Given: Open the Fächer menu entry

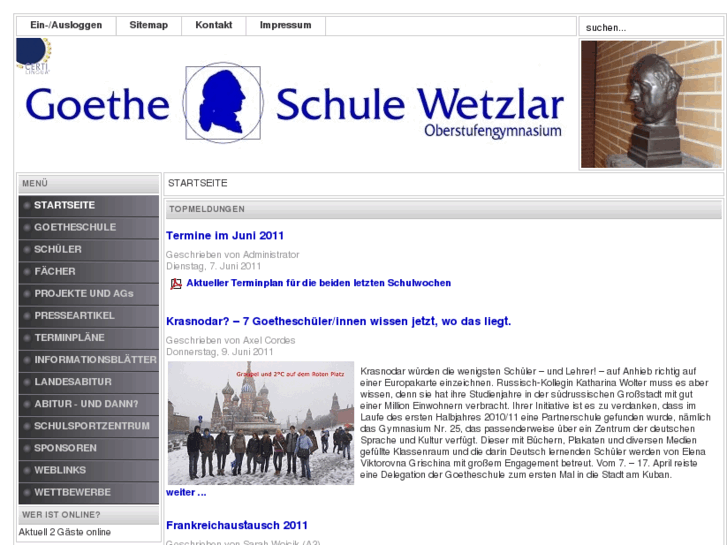Looking at the screenshot, I should (89, 271).
